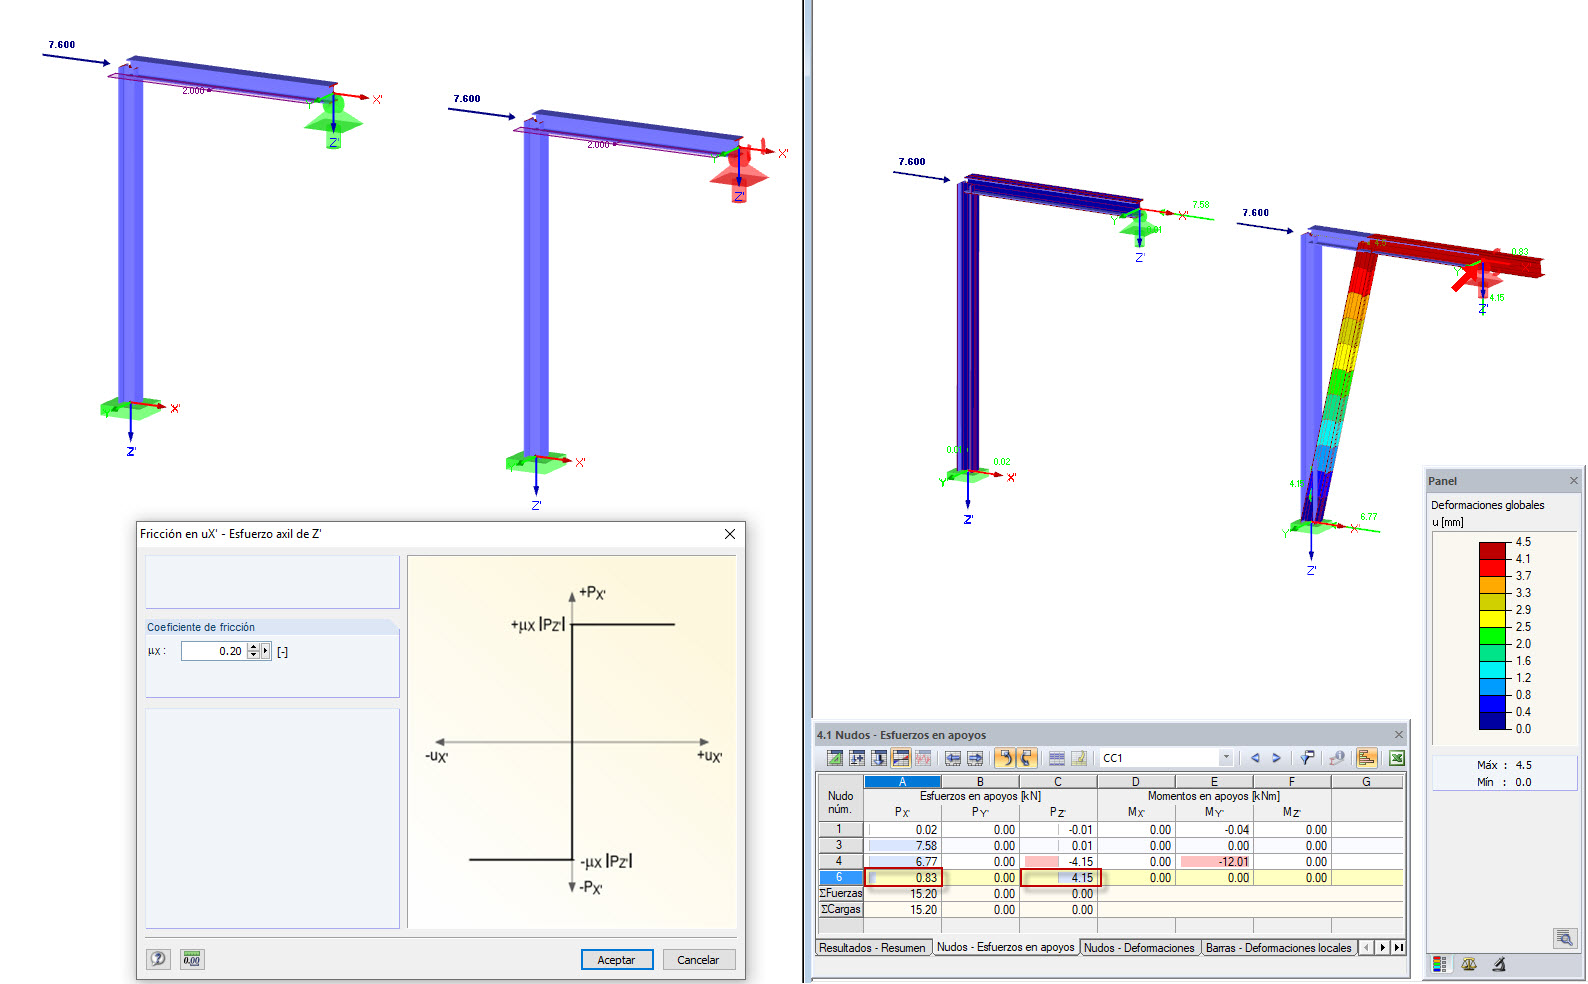1588x984 pixels.
Task: Jump to last tab with end arrow
Action: (1398, 948)
